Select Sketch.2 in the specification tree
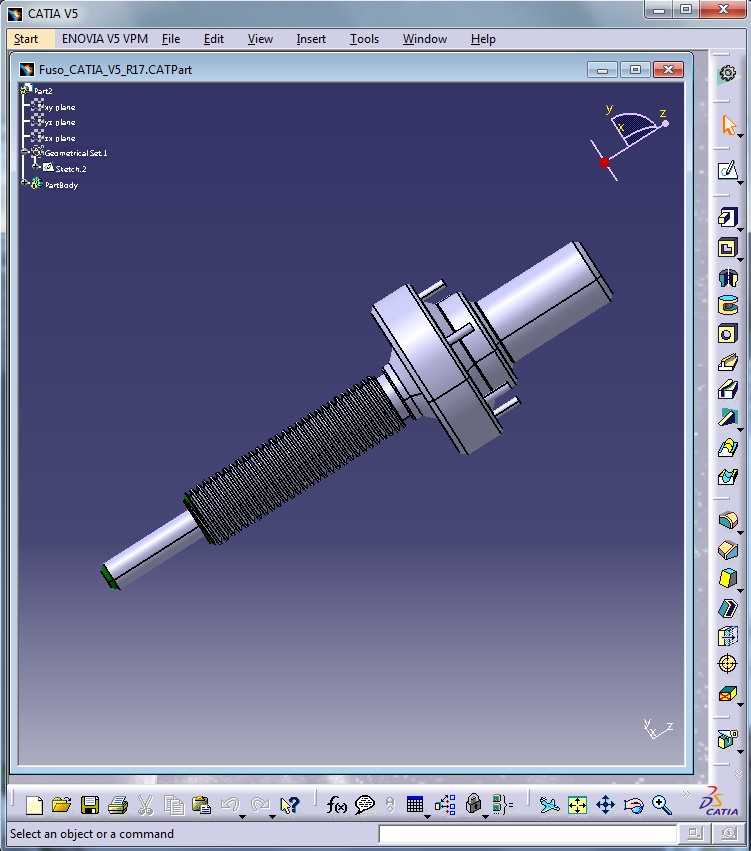Screen dimensions: 751x851 (x=70, y=169)
